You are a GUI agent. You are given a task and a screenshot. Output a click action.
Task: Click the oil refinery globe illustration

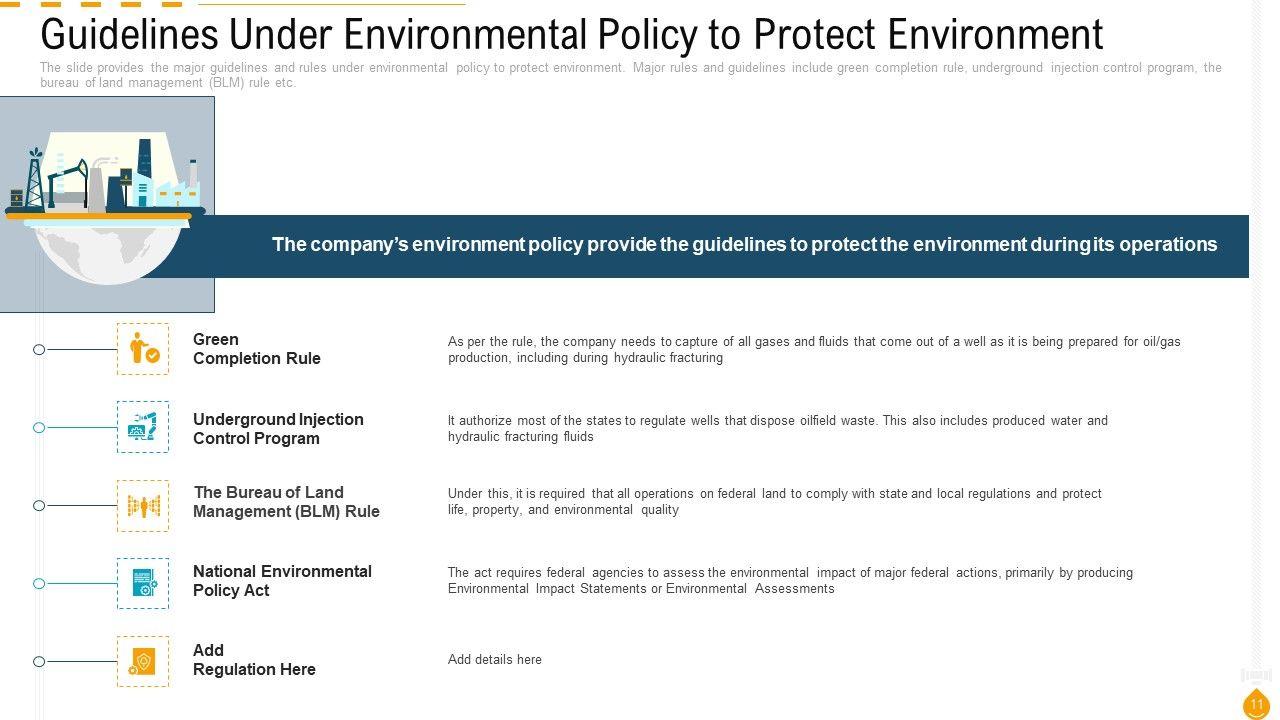107,204
